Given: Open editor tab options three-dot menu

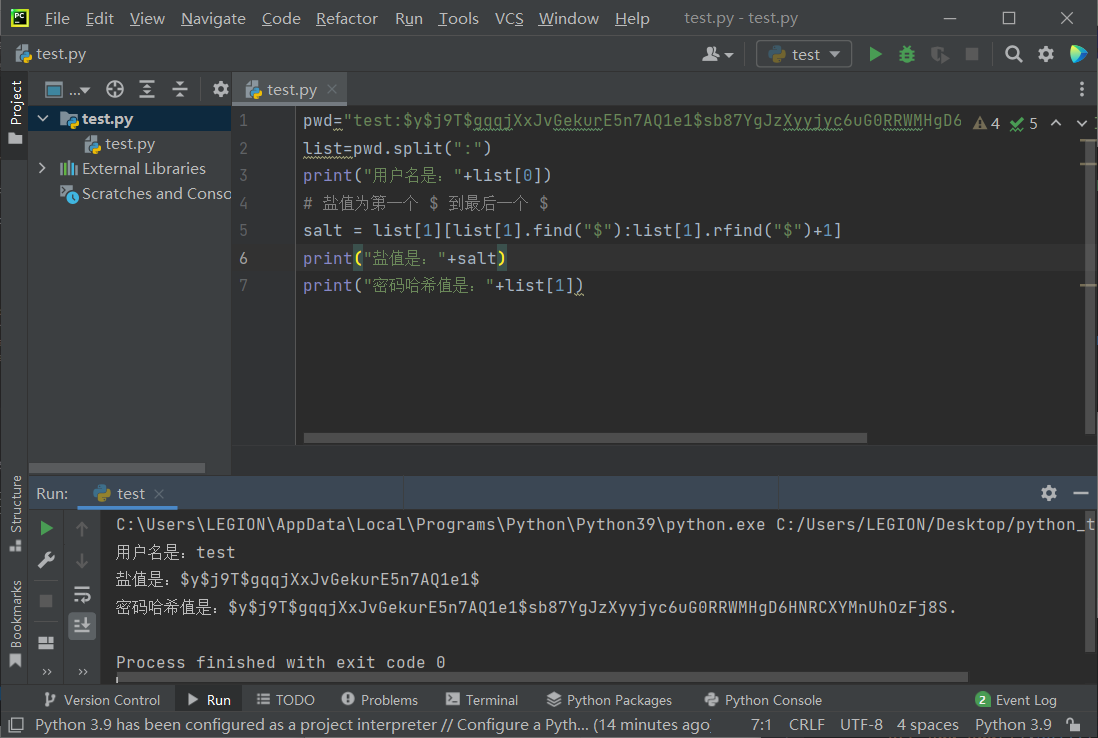Looking at the screenshot, I should [1082, 89].
